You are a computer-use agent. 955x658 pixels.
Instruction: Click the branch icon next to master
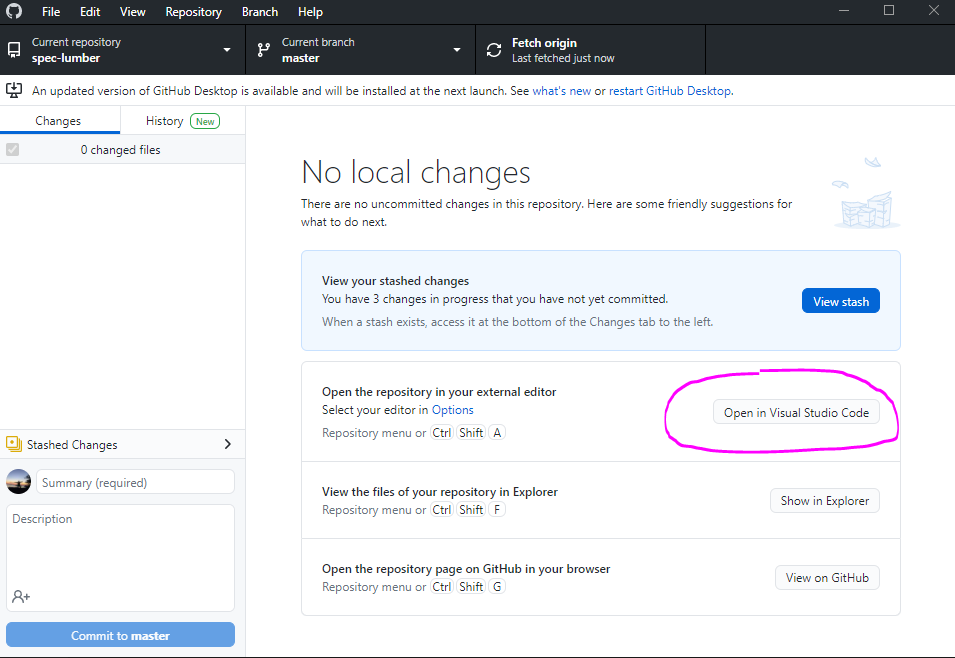[x=263, y=49]
